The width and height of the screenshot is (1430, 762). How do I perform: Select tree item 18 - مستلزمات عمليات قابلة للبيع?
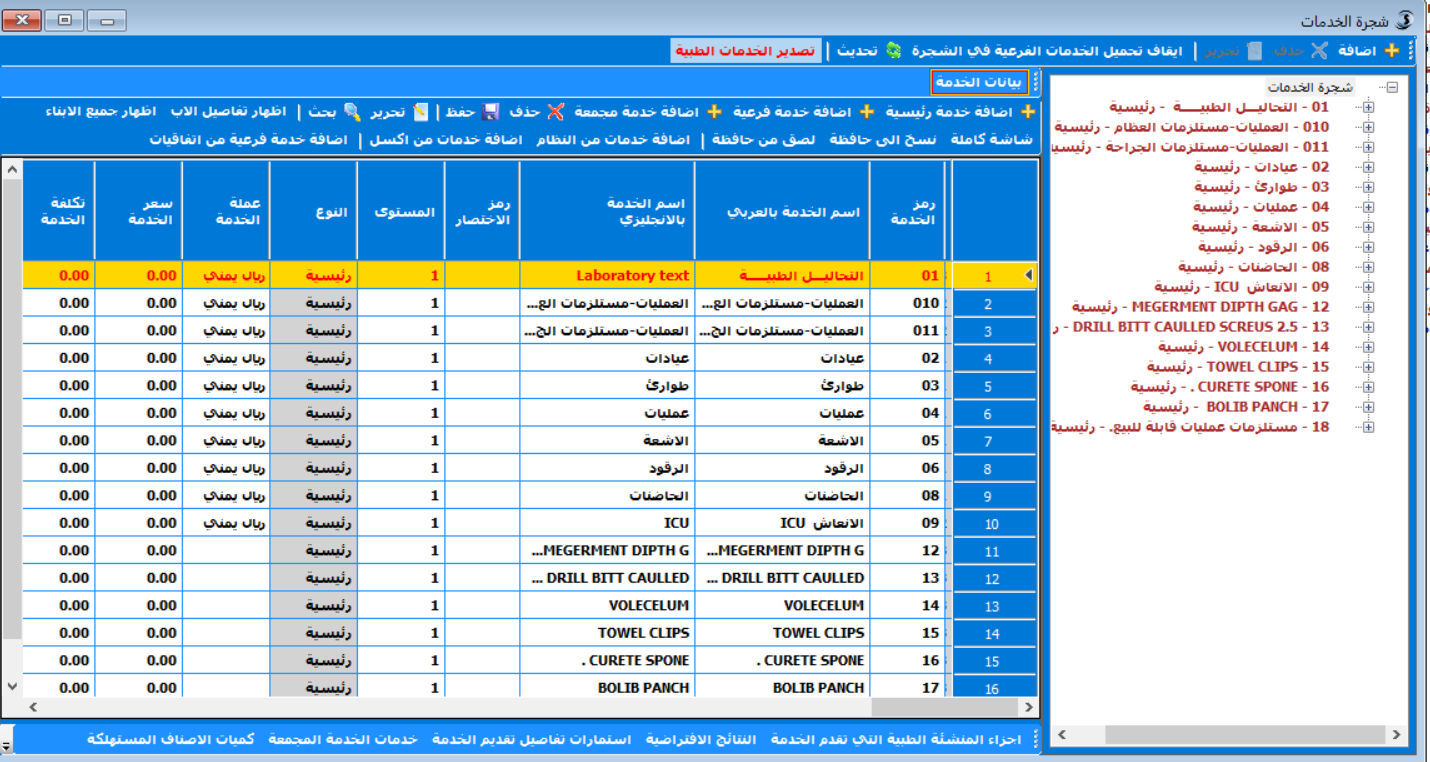(1190, 427)
